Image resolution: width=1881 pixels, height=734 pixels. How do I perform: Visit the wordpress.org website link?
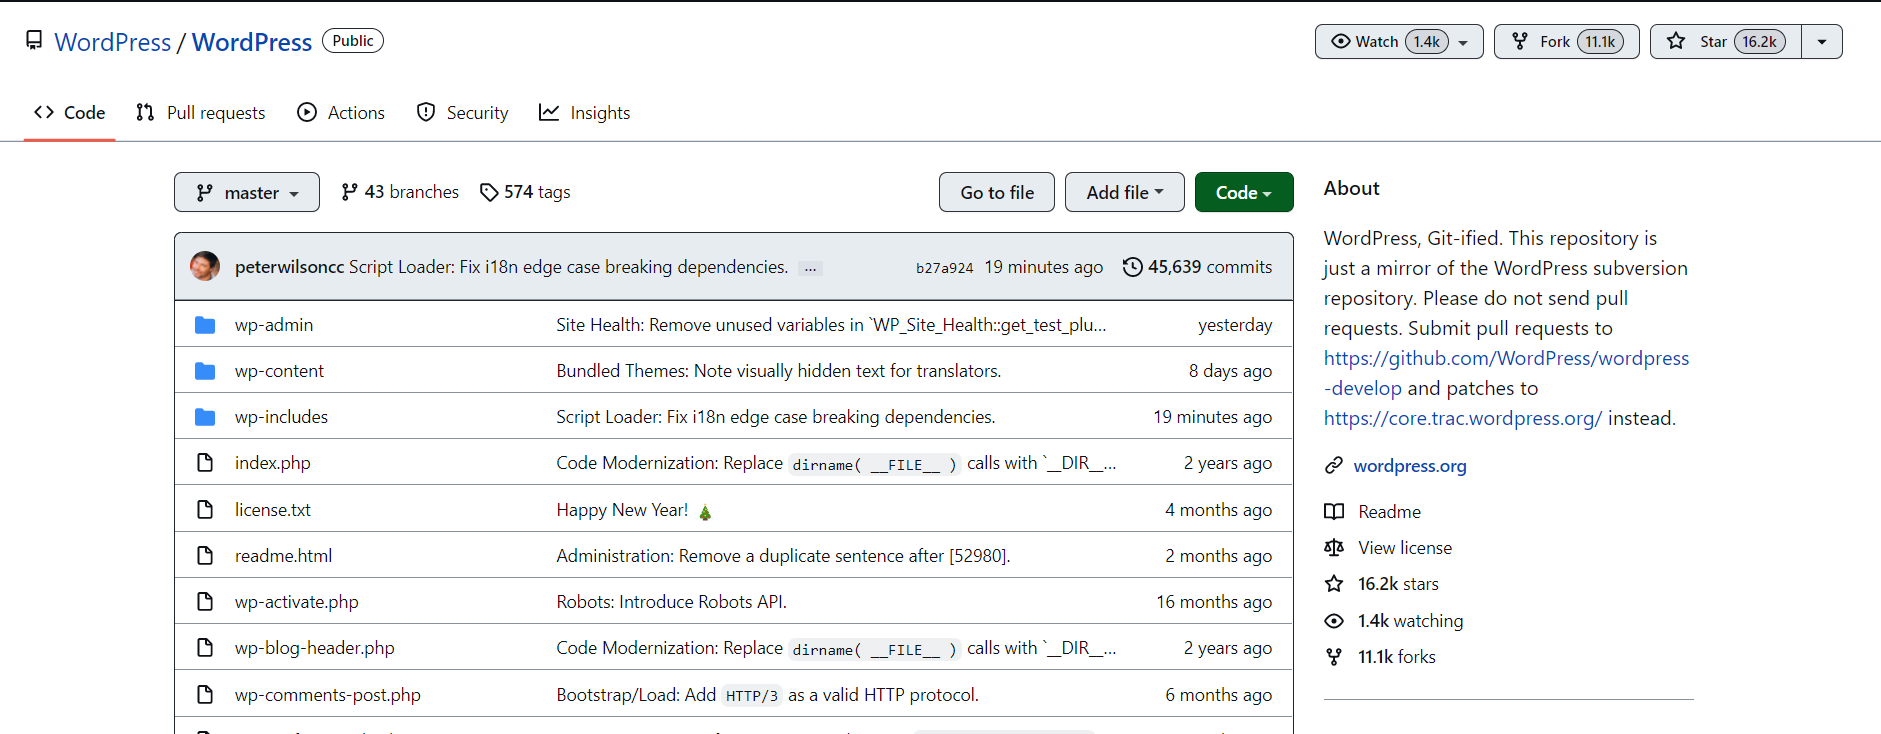(1410, 466)
